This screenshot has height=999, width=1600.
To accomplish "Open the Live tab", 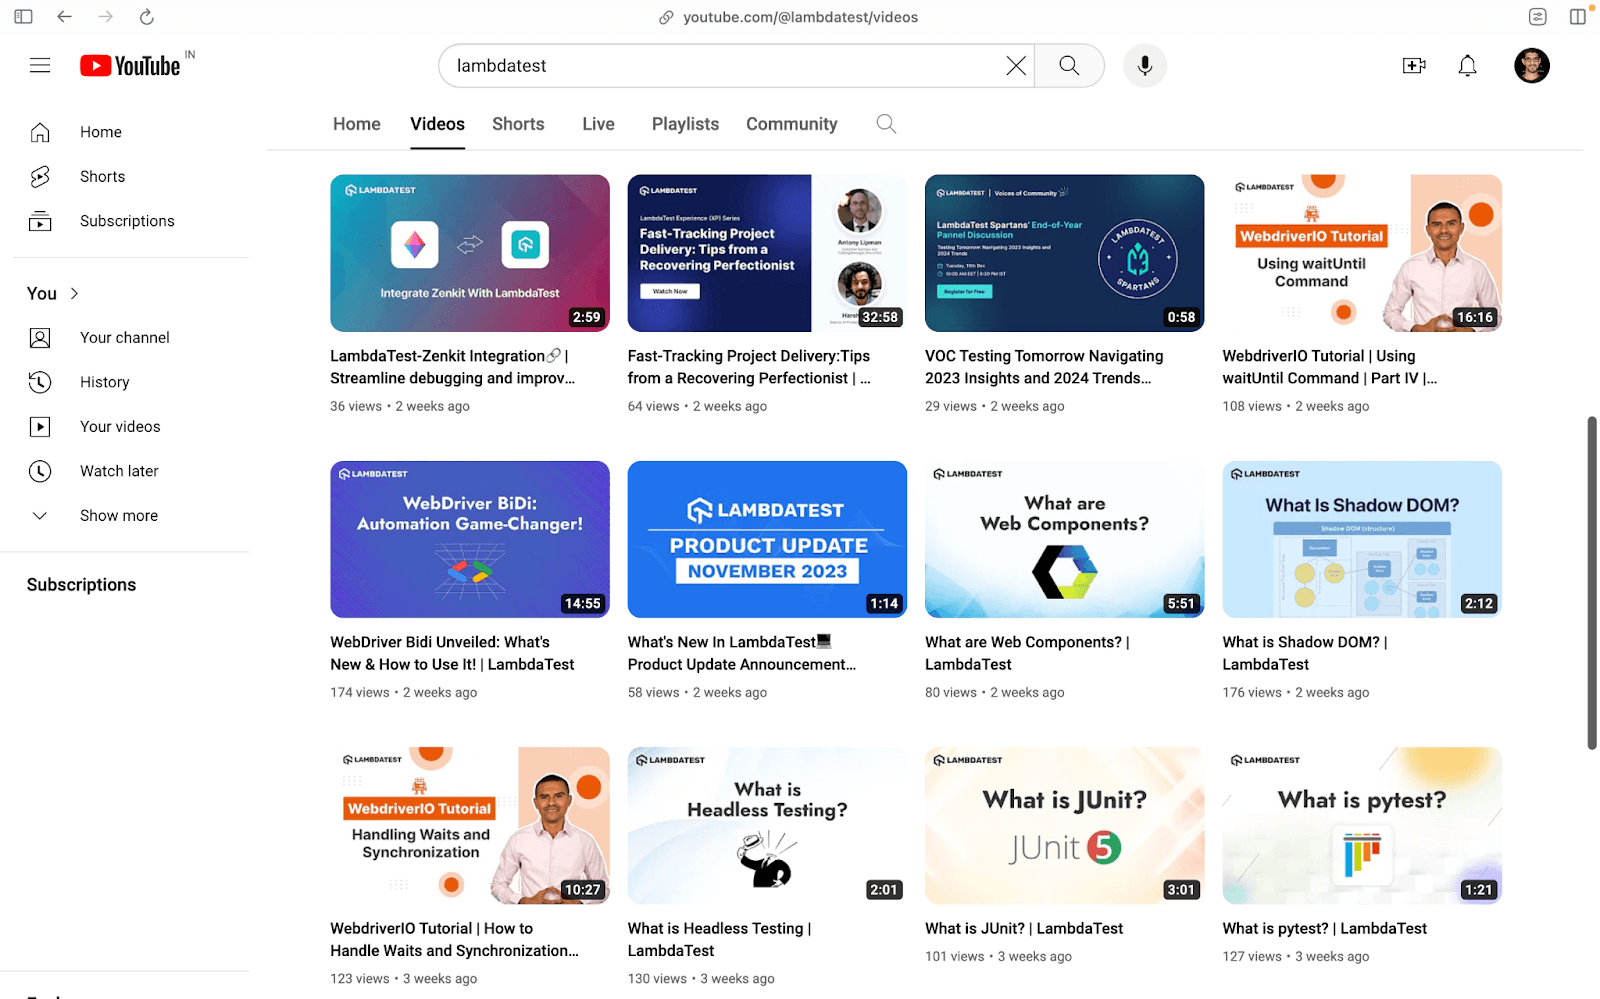I will (x=599, y=124).
